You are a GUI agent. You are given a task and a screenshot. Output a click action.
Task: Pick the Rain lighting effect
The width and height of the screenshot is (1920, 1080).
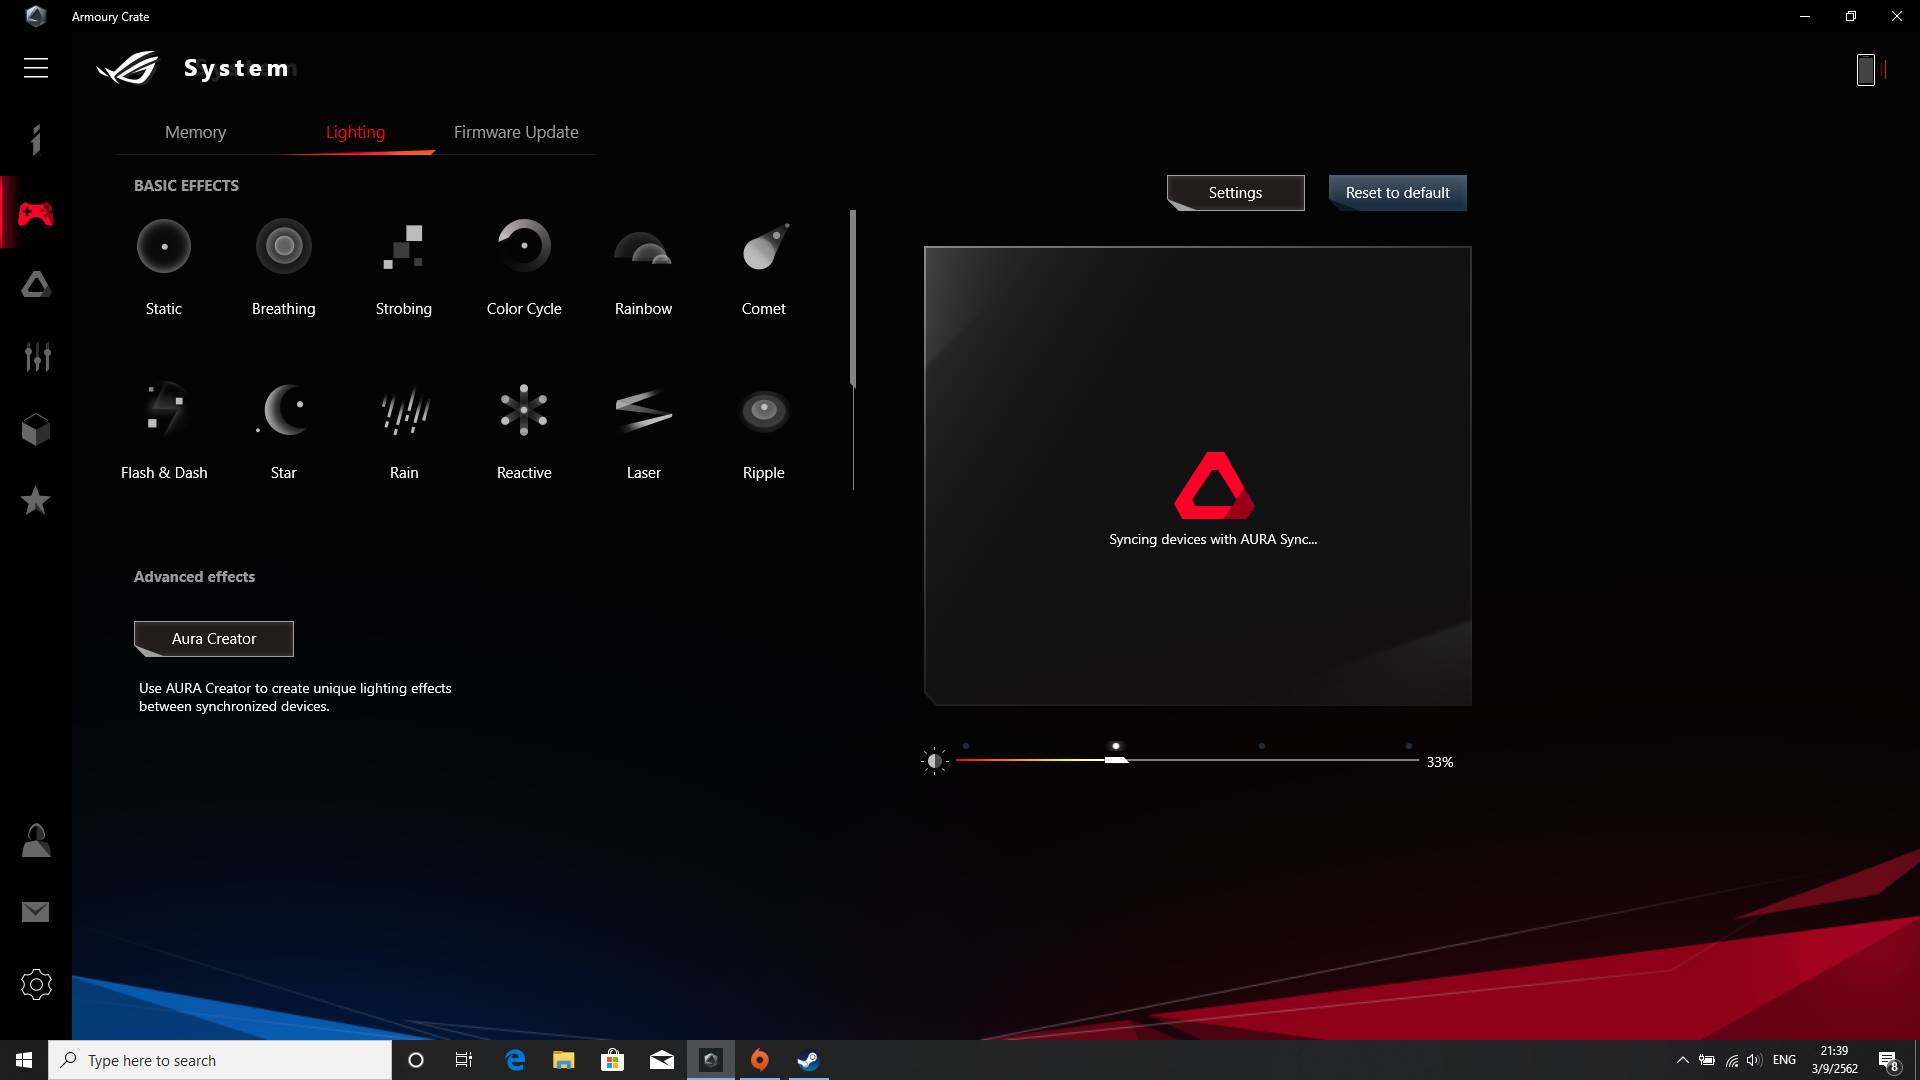(x=405, y=411)
